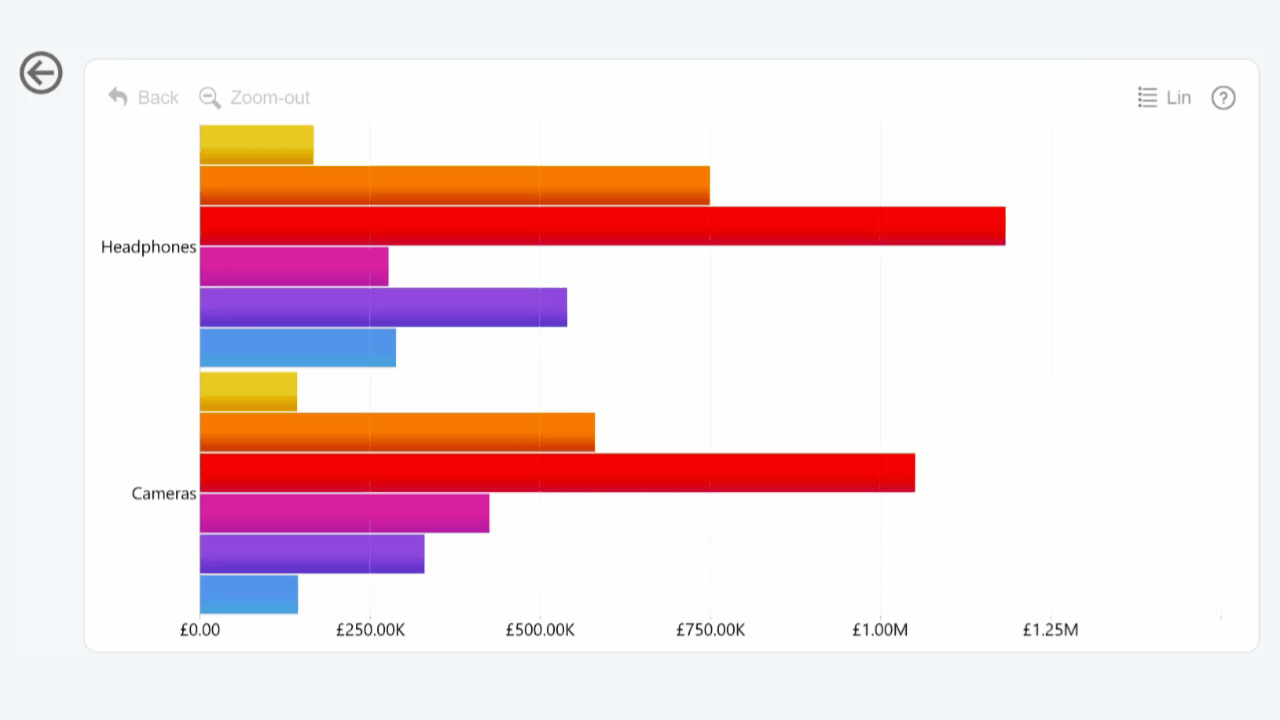Image resolution: width=1280 pixels, height=720 pixels.
Task: Click the Back undo arrow icon
Action: coord(118,97)
